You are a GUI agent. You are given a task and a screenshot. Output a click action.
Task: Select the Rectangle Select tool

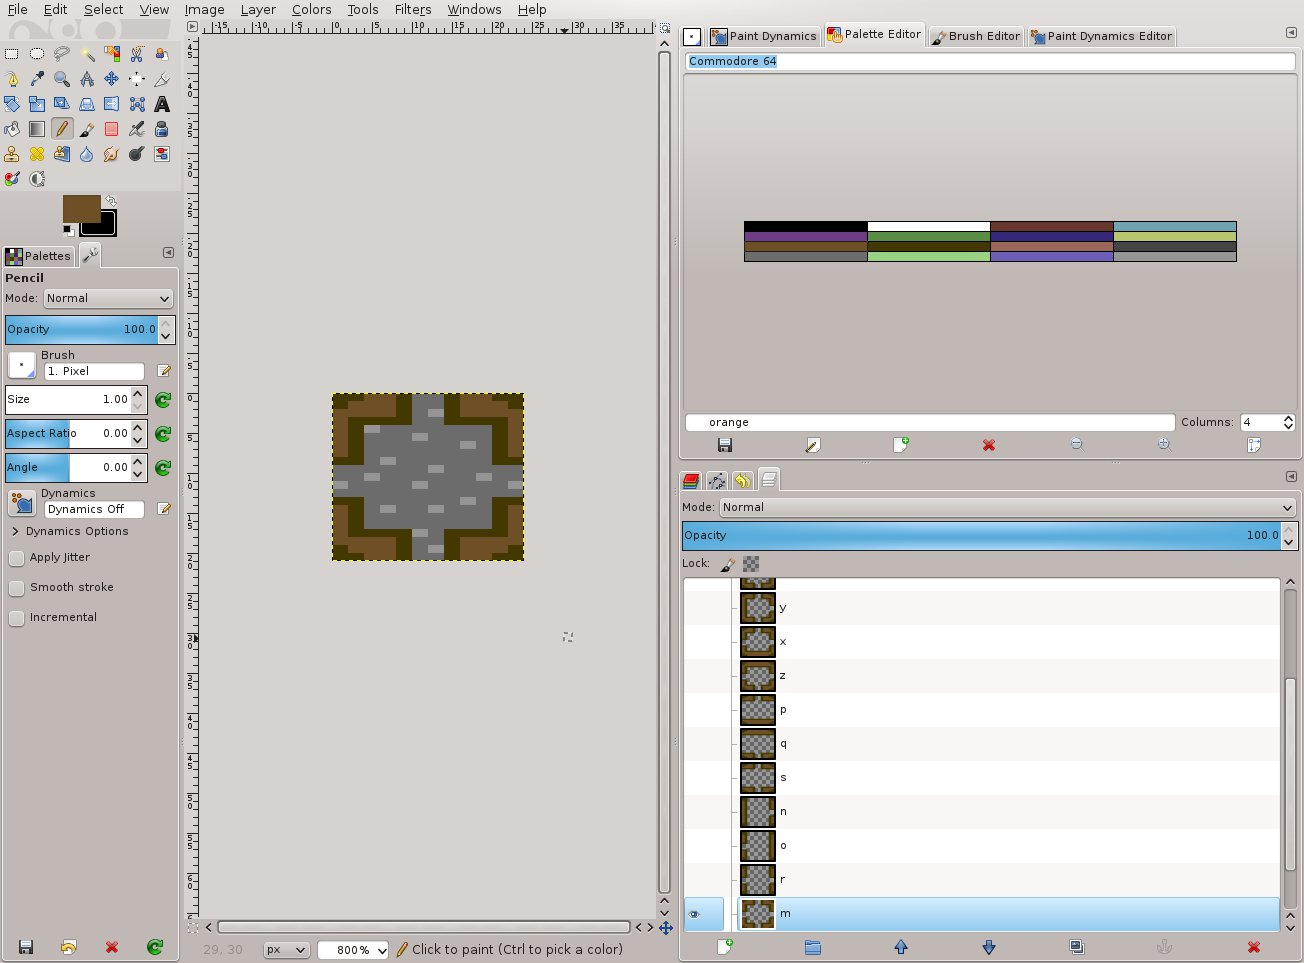(12, 54)
